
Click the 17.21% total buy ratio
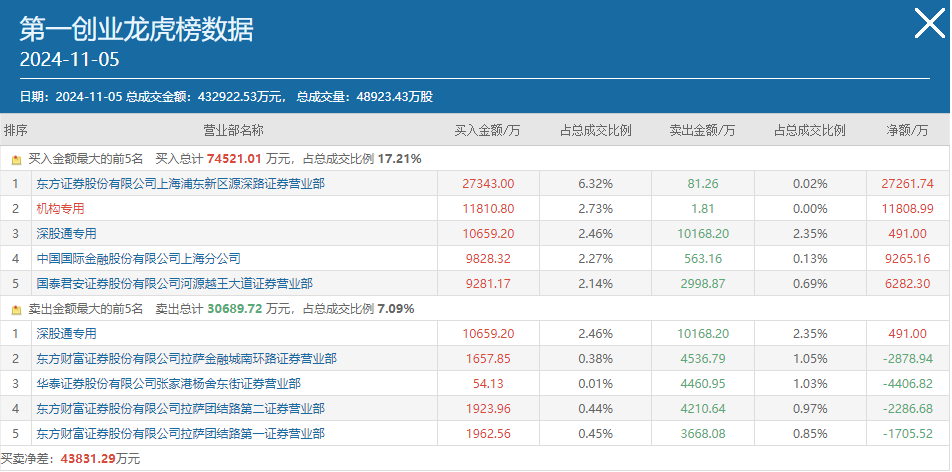400,159
